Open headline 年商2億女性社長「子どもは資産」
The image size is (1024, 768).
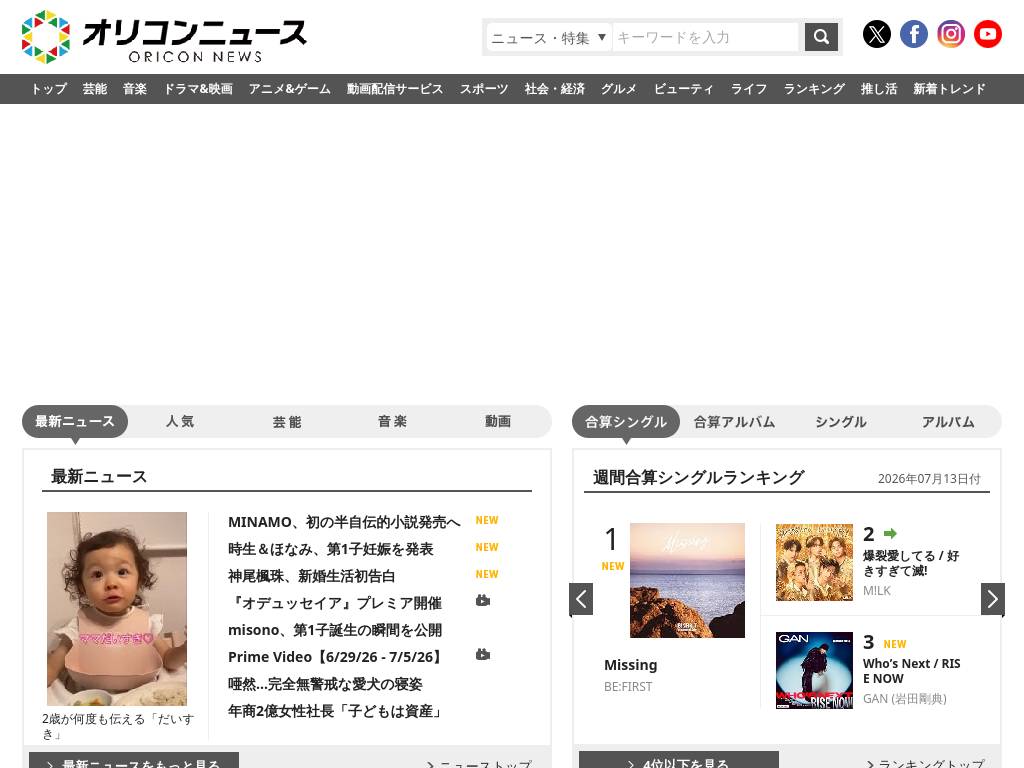click(x=335, y=711)
